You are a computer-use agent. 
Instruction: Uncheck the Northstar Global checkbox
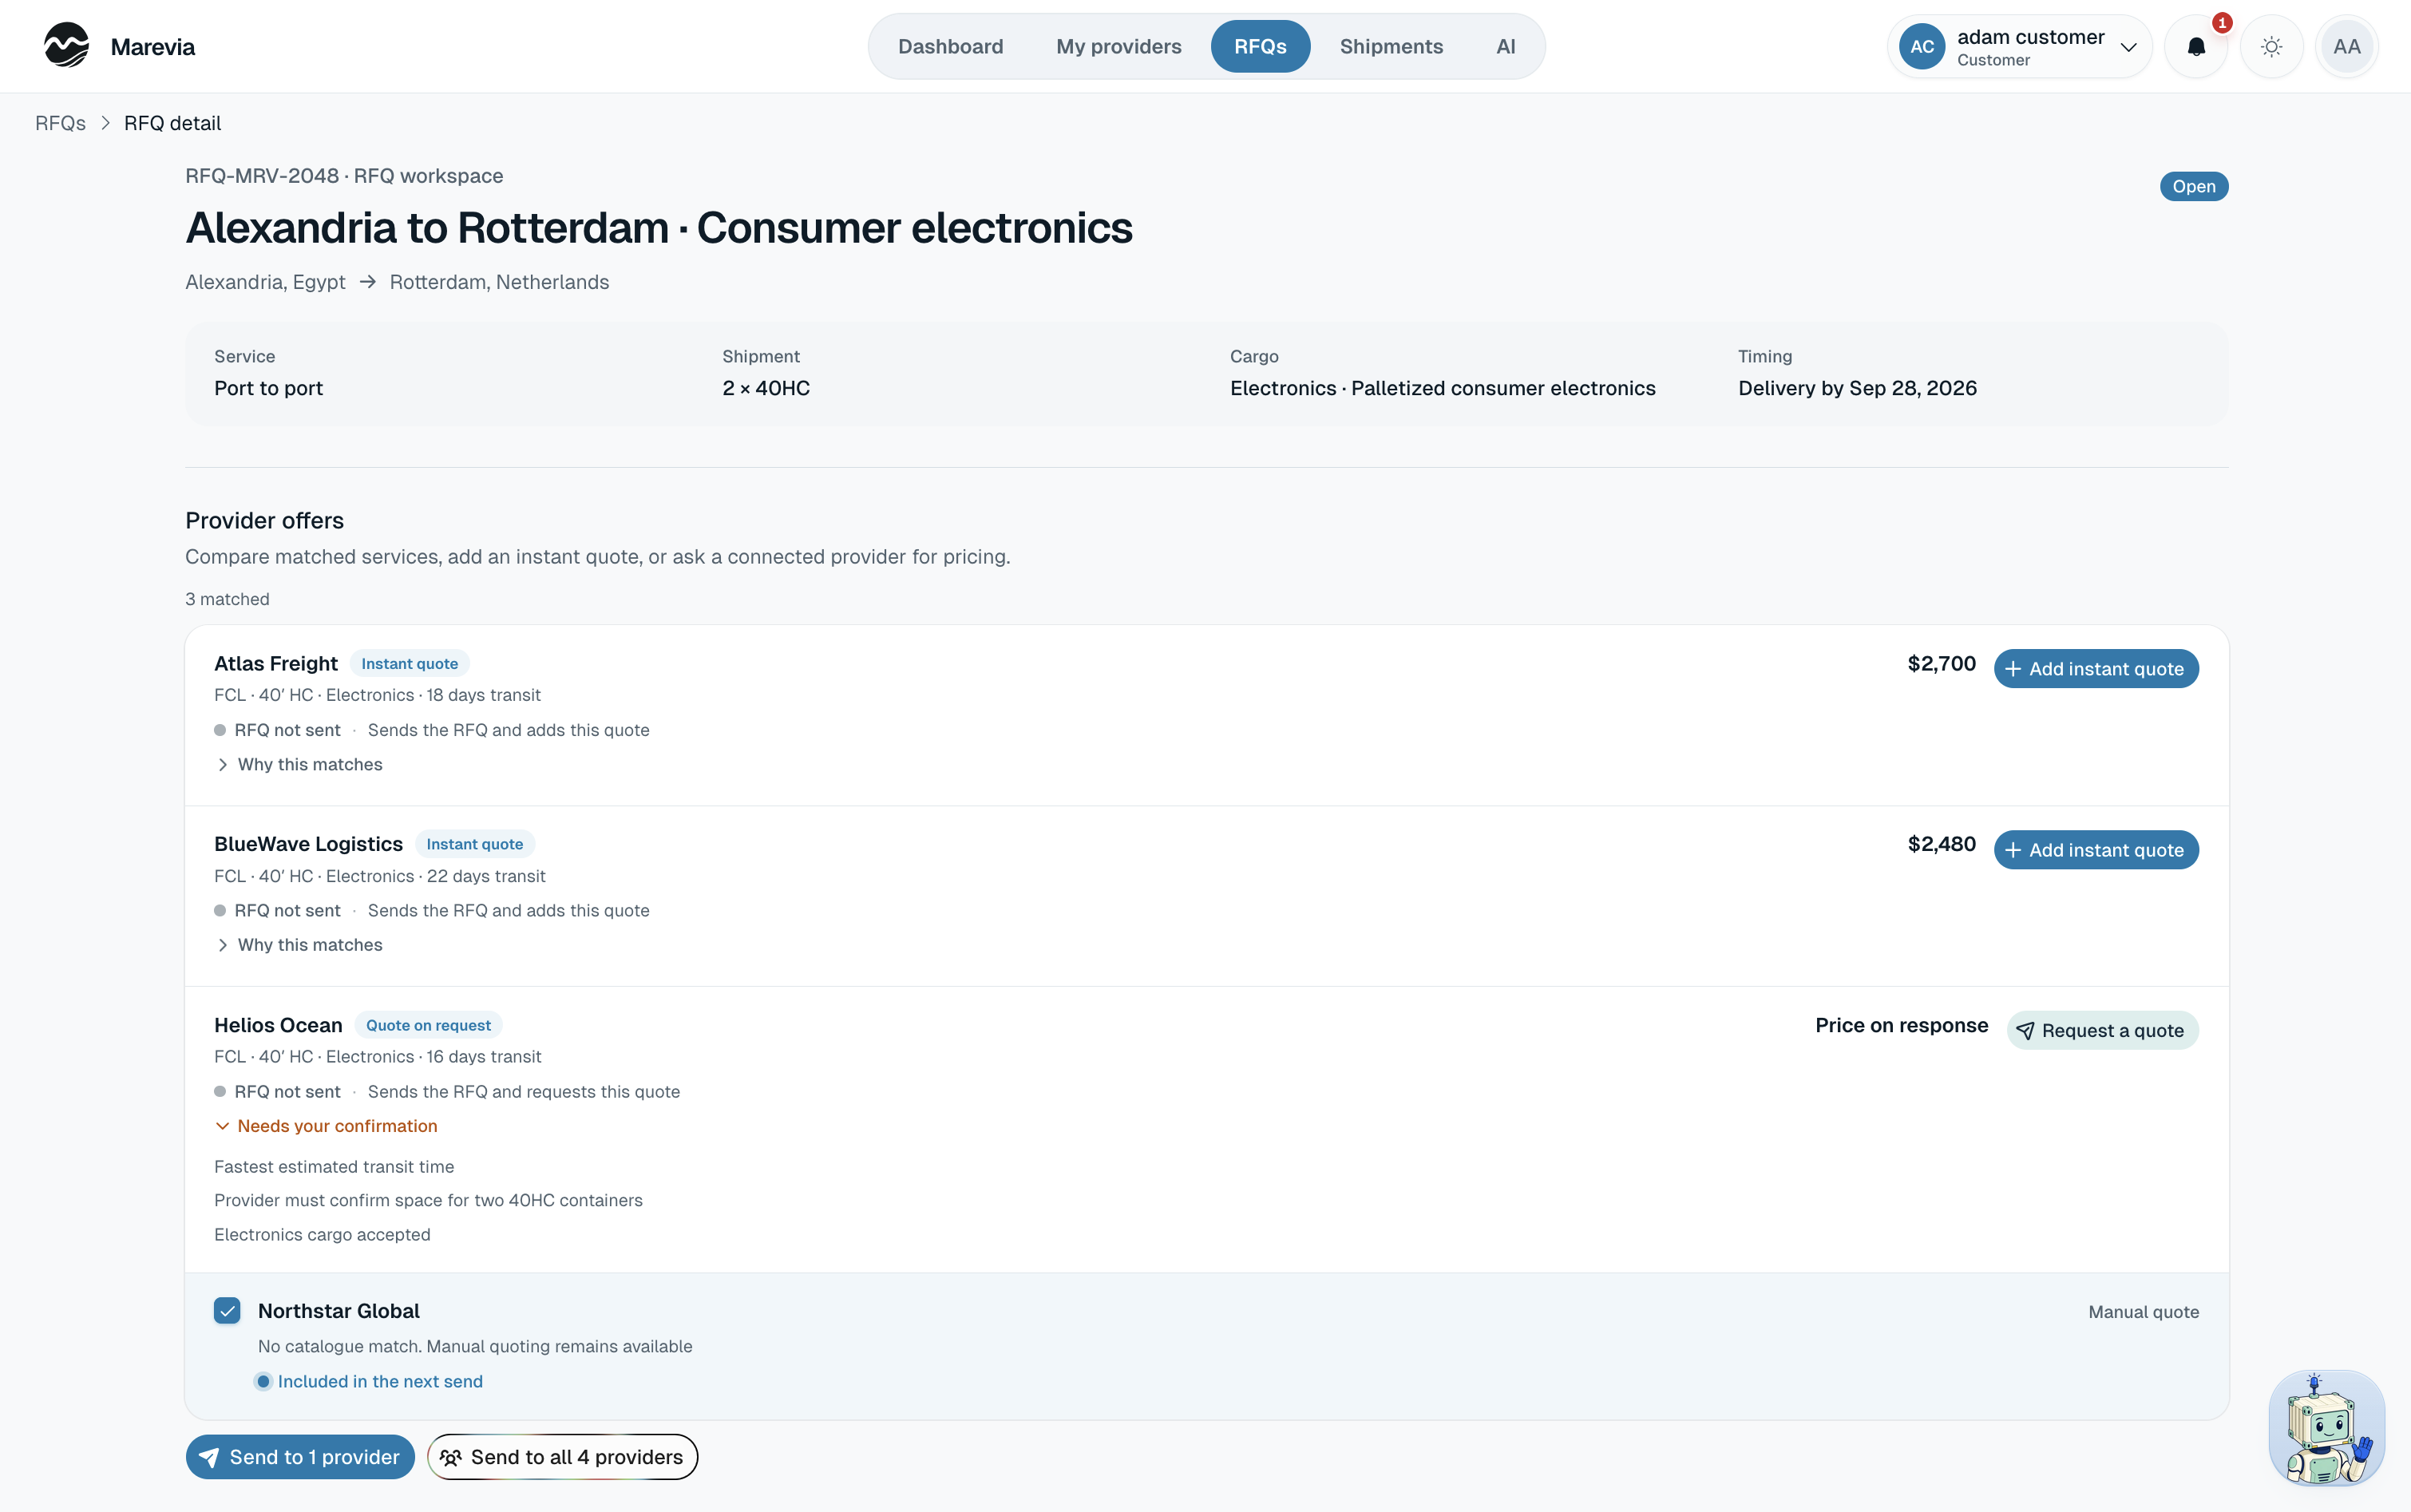(x=227, y=1311)
